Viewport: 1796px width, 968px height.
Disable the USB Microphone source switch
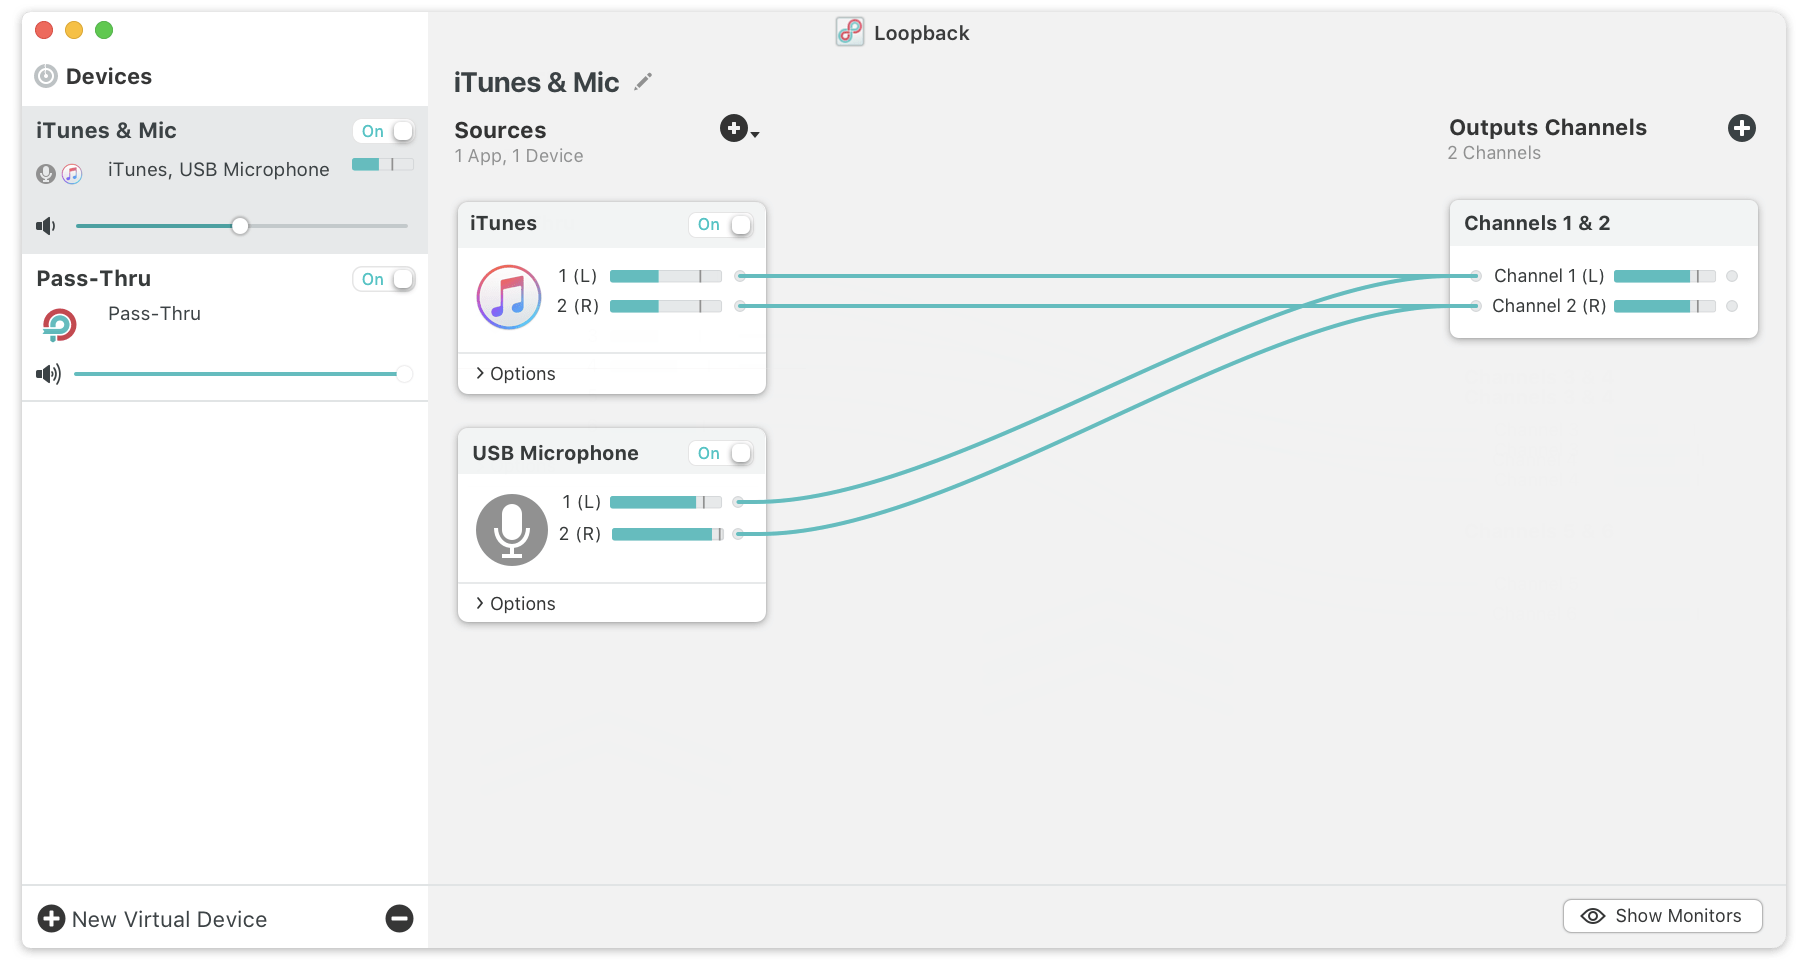click(720, 453)
